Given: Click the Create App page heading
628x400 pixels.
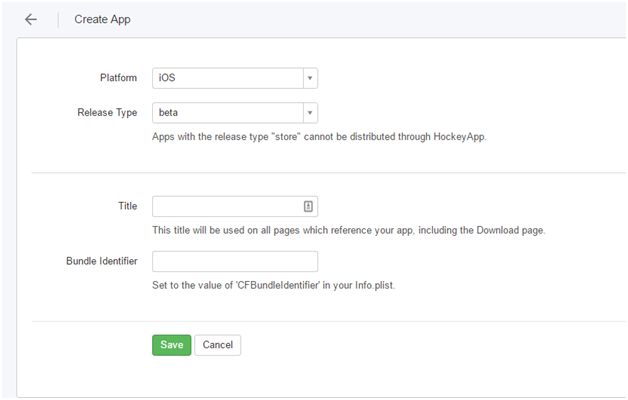Looking at the screenshot, I should (102, 19).
